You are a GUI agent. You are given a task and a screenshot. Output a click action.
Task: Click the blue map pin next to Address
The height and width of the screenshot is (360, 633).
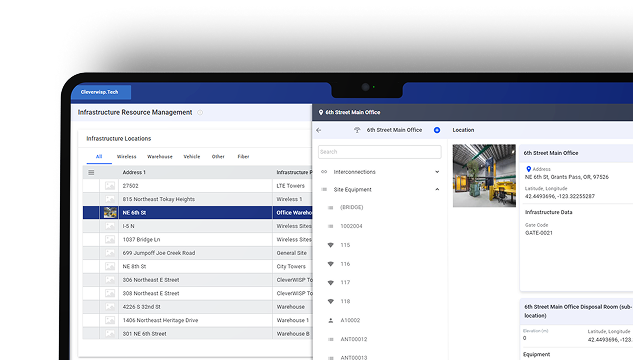coord(528,169)
